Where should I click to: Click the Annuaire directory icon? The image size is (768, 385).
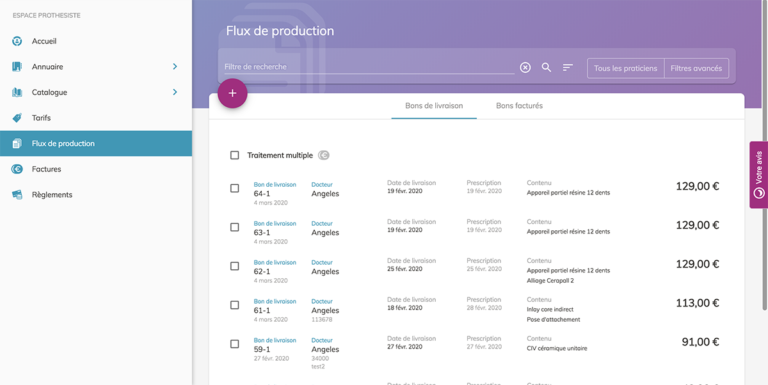17,67
